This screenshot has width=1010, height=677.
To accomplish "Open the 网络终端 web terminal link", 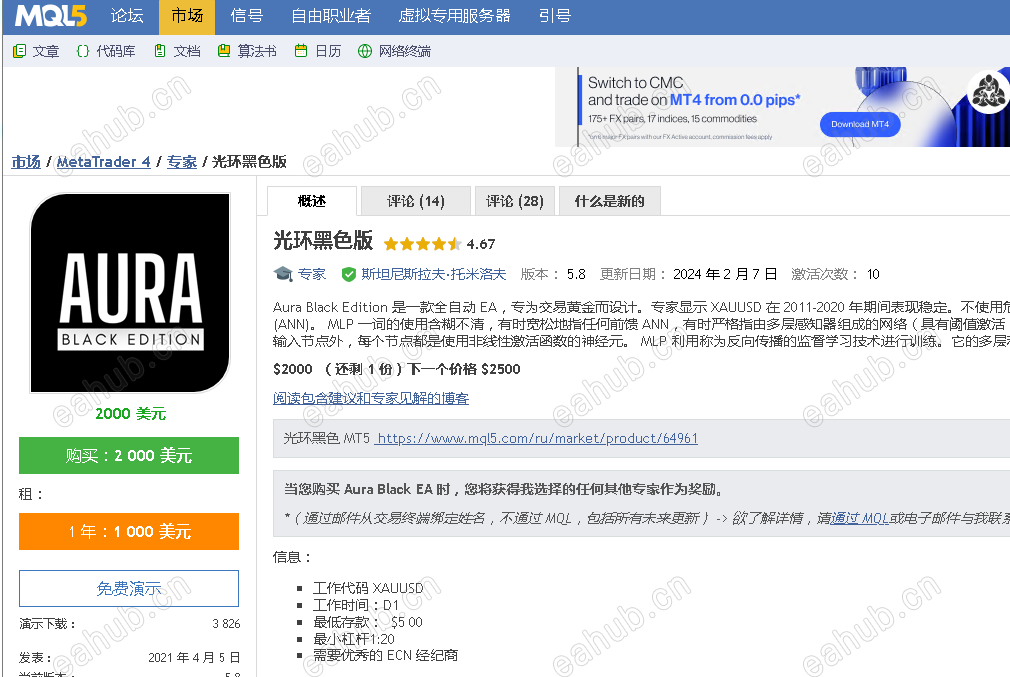I will coord(405,51).
